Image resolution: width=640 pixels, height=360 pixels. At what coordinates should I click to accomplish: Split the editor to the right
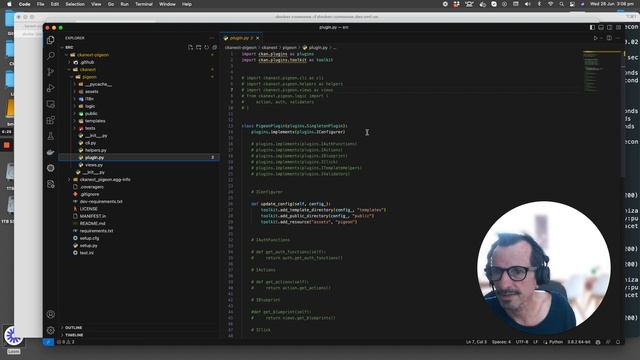click(609, 38)
